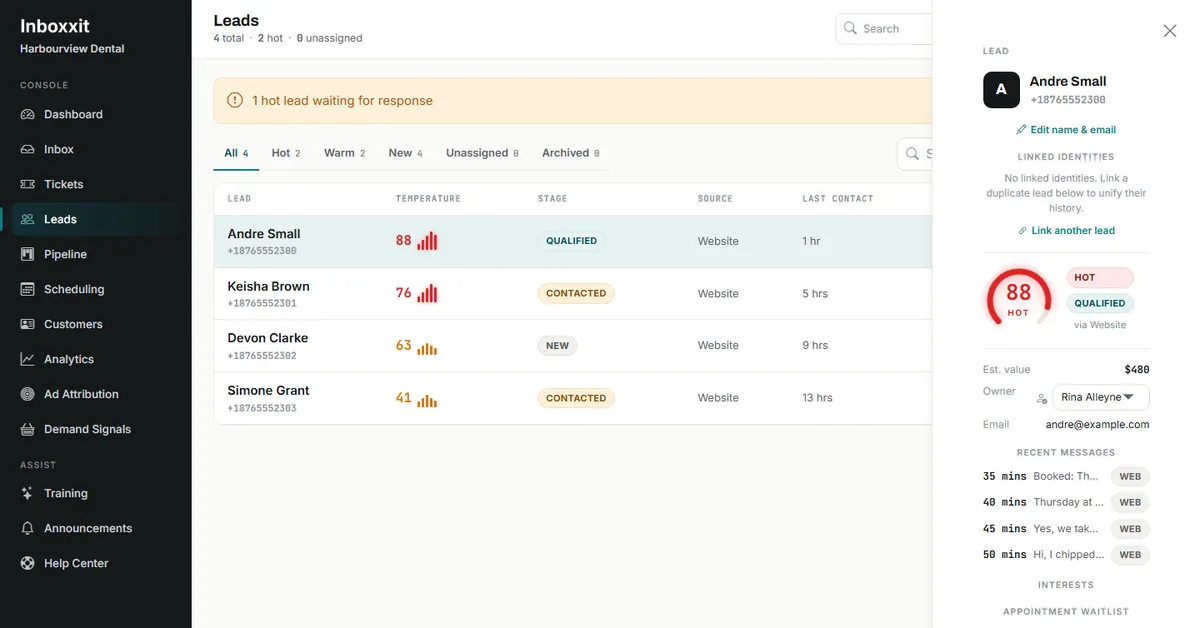1200x628 pixels.
Task: Click temperature bars icon for Simone Grant
Action: pos(427,400)
